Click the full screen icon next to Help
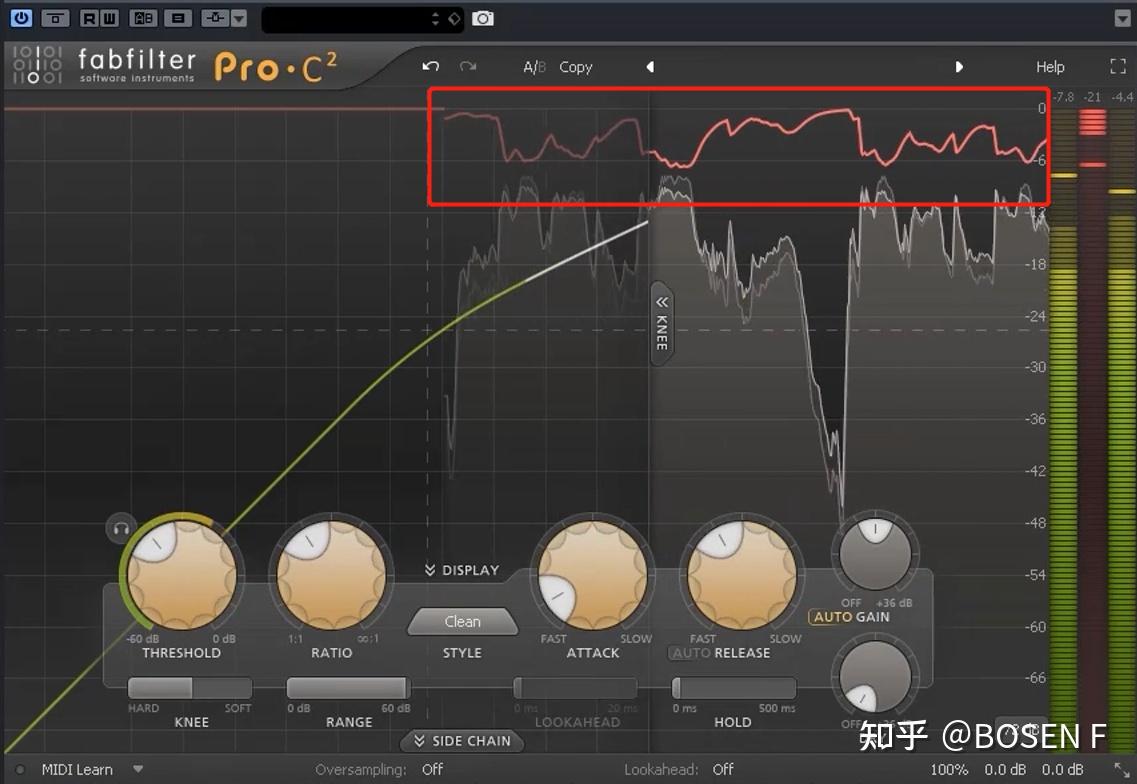 coord(1117,66)
